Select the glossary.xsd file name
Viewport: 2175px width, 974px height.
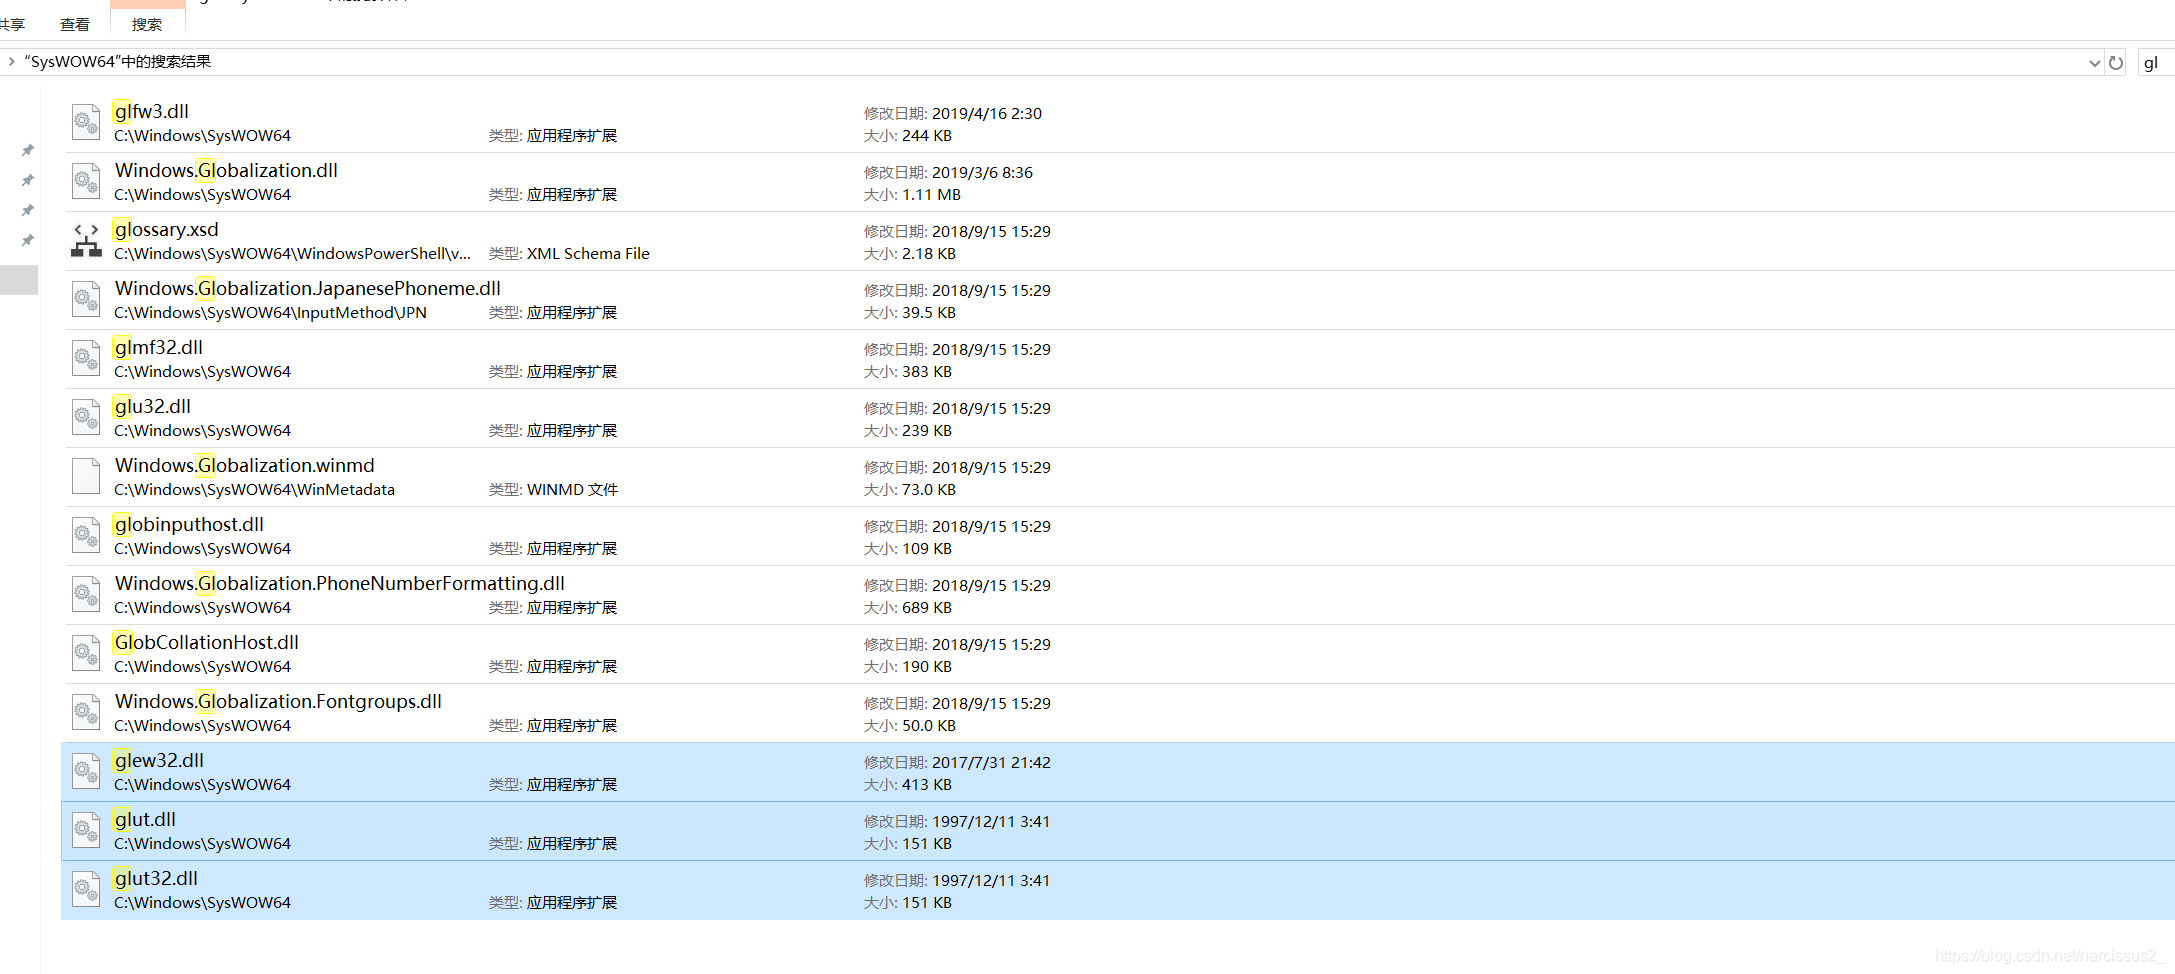166,229
